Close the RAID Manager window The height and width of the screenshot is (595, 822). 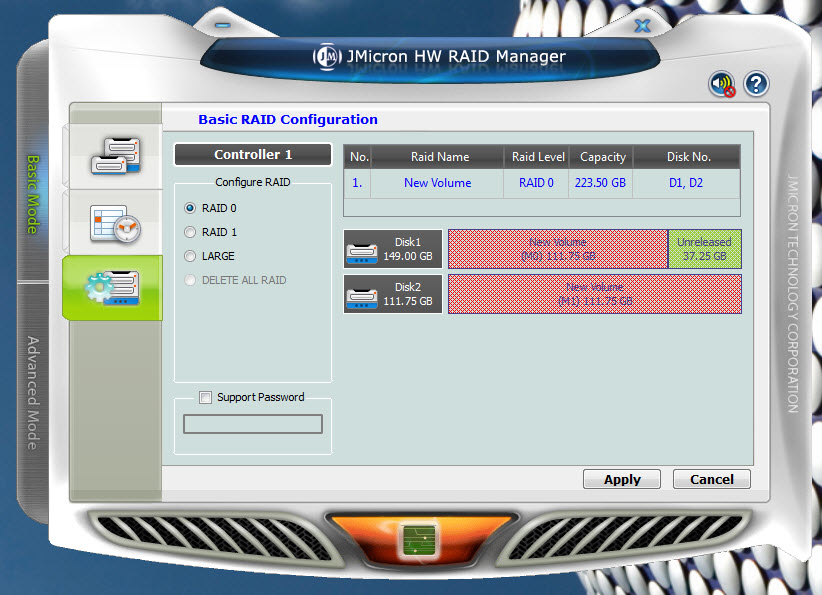pos(642,26)
